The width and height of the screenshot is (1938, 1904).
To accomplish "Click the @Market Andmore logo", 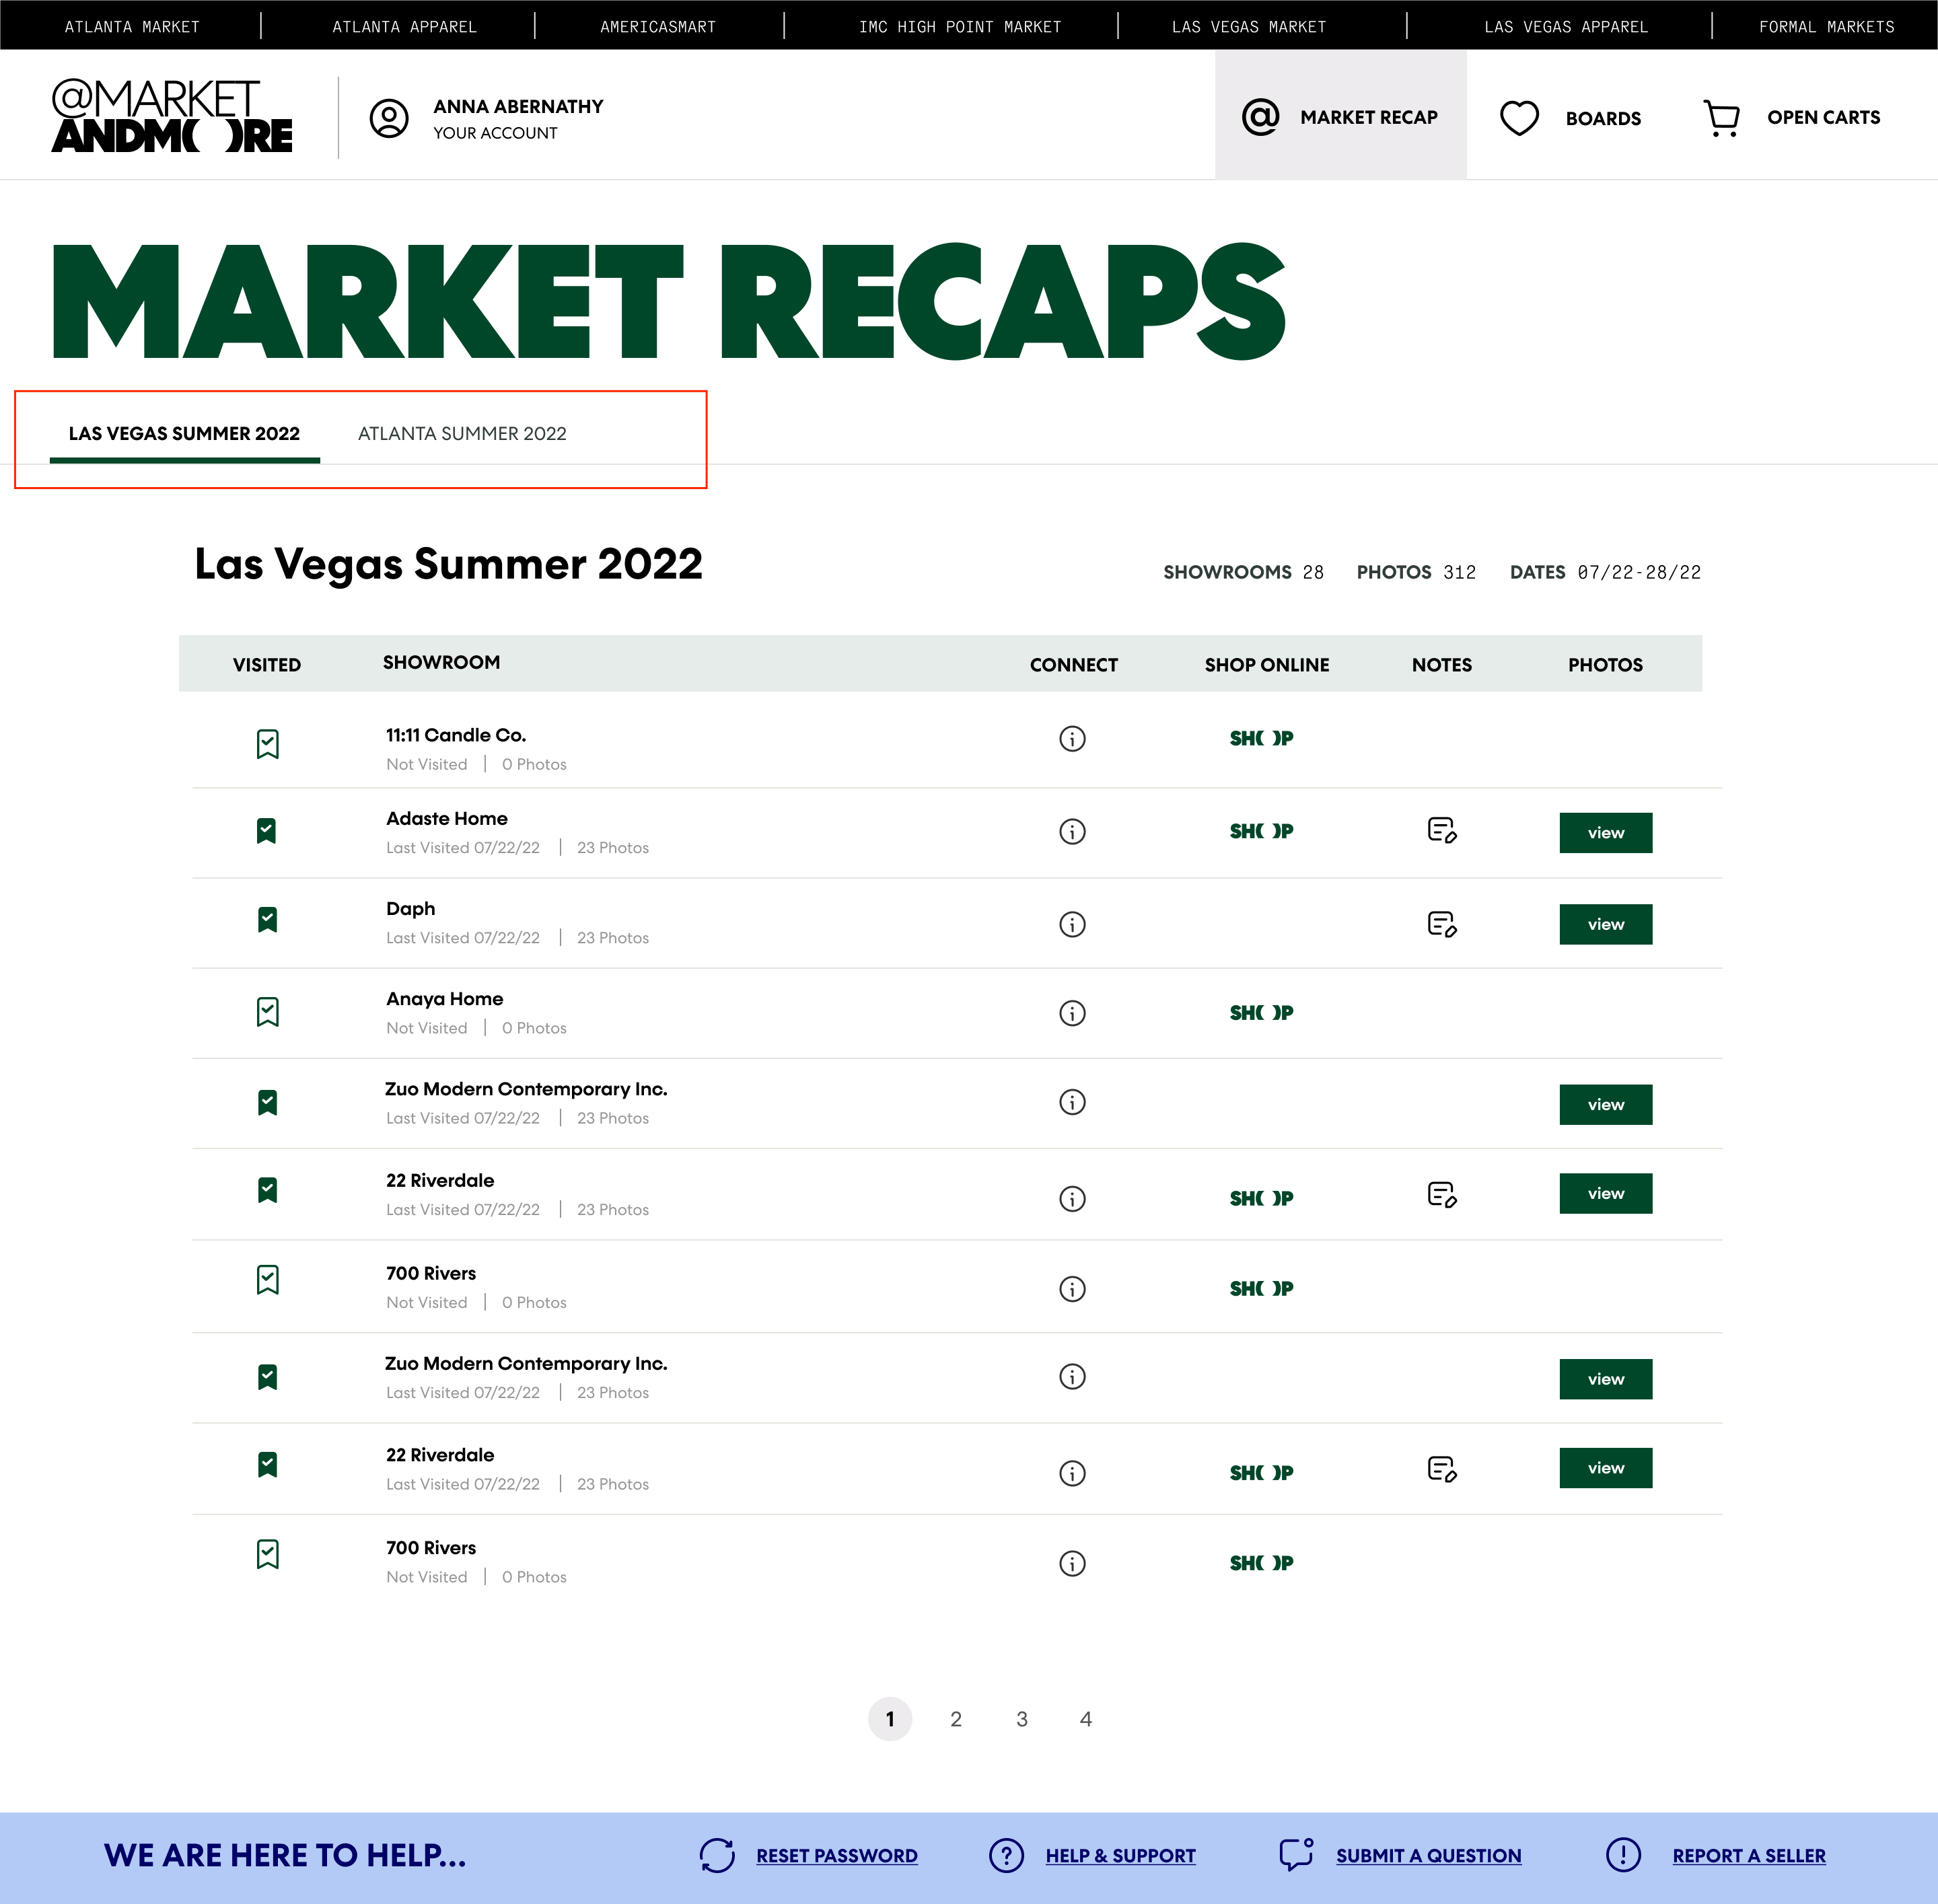I will [x=172, y=116].
